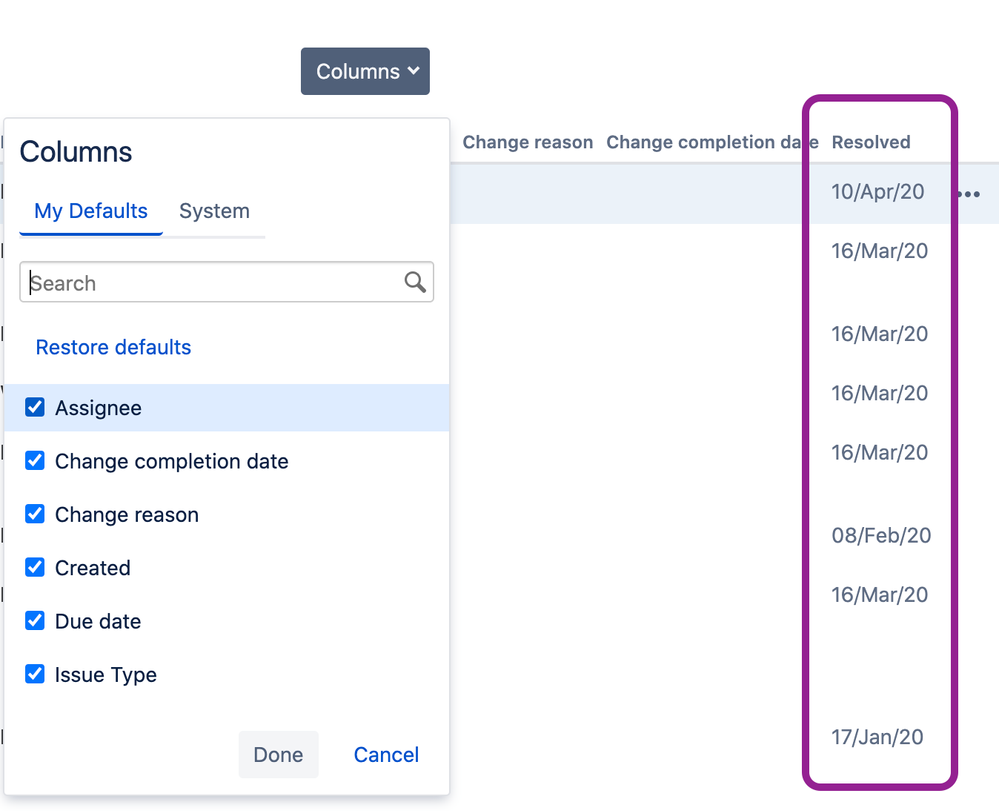
Task: Toggle the Change completion date checkbox
Action: [x=35, y=461]
